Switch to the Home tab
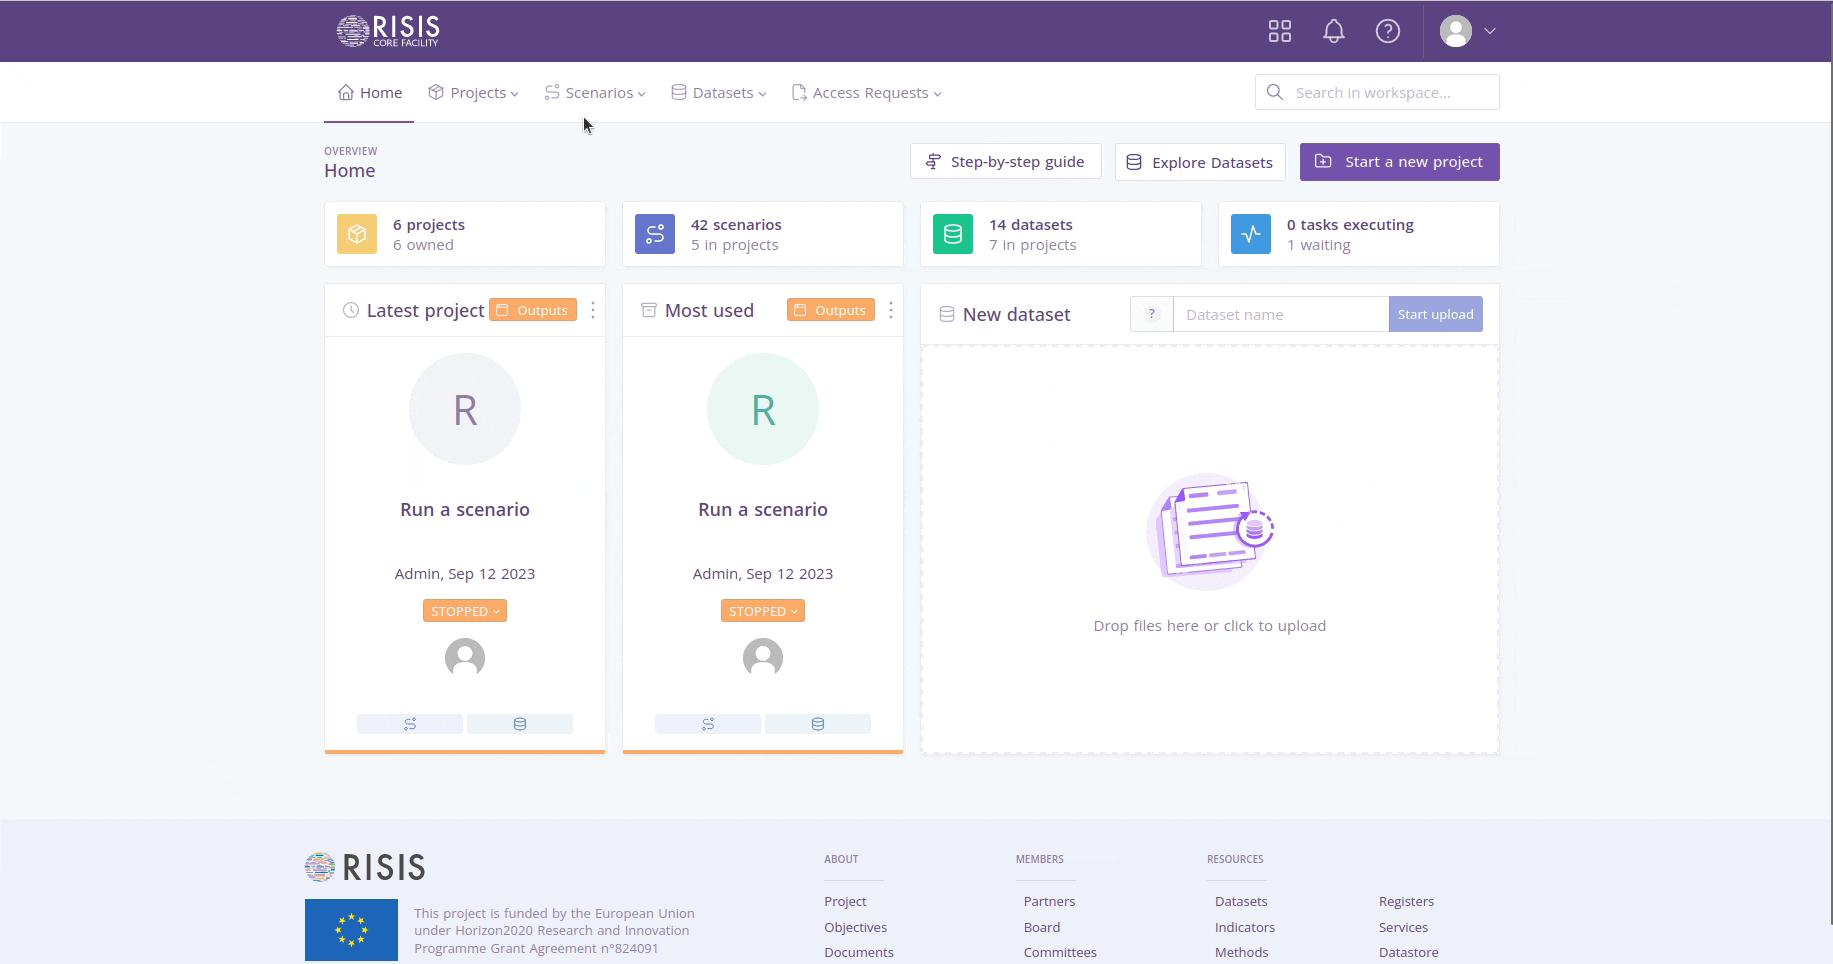Viewport: 1833px width, 964px height. tap(369, 93)
